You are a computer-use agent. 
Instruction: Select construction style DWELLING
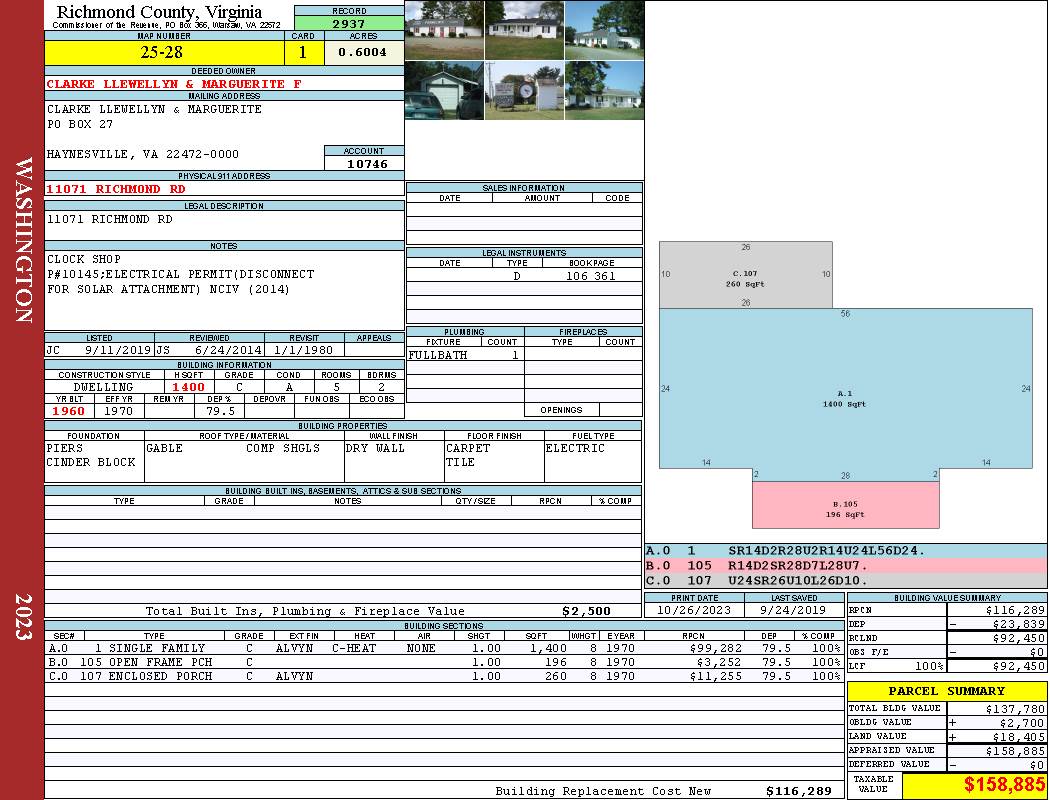104,387
